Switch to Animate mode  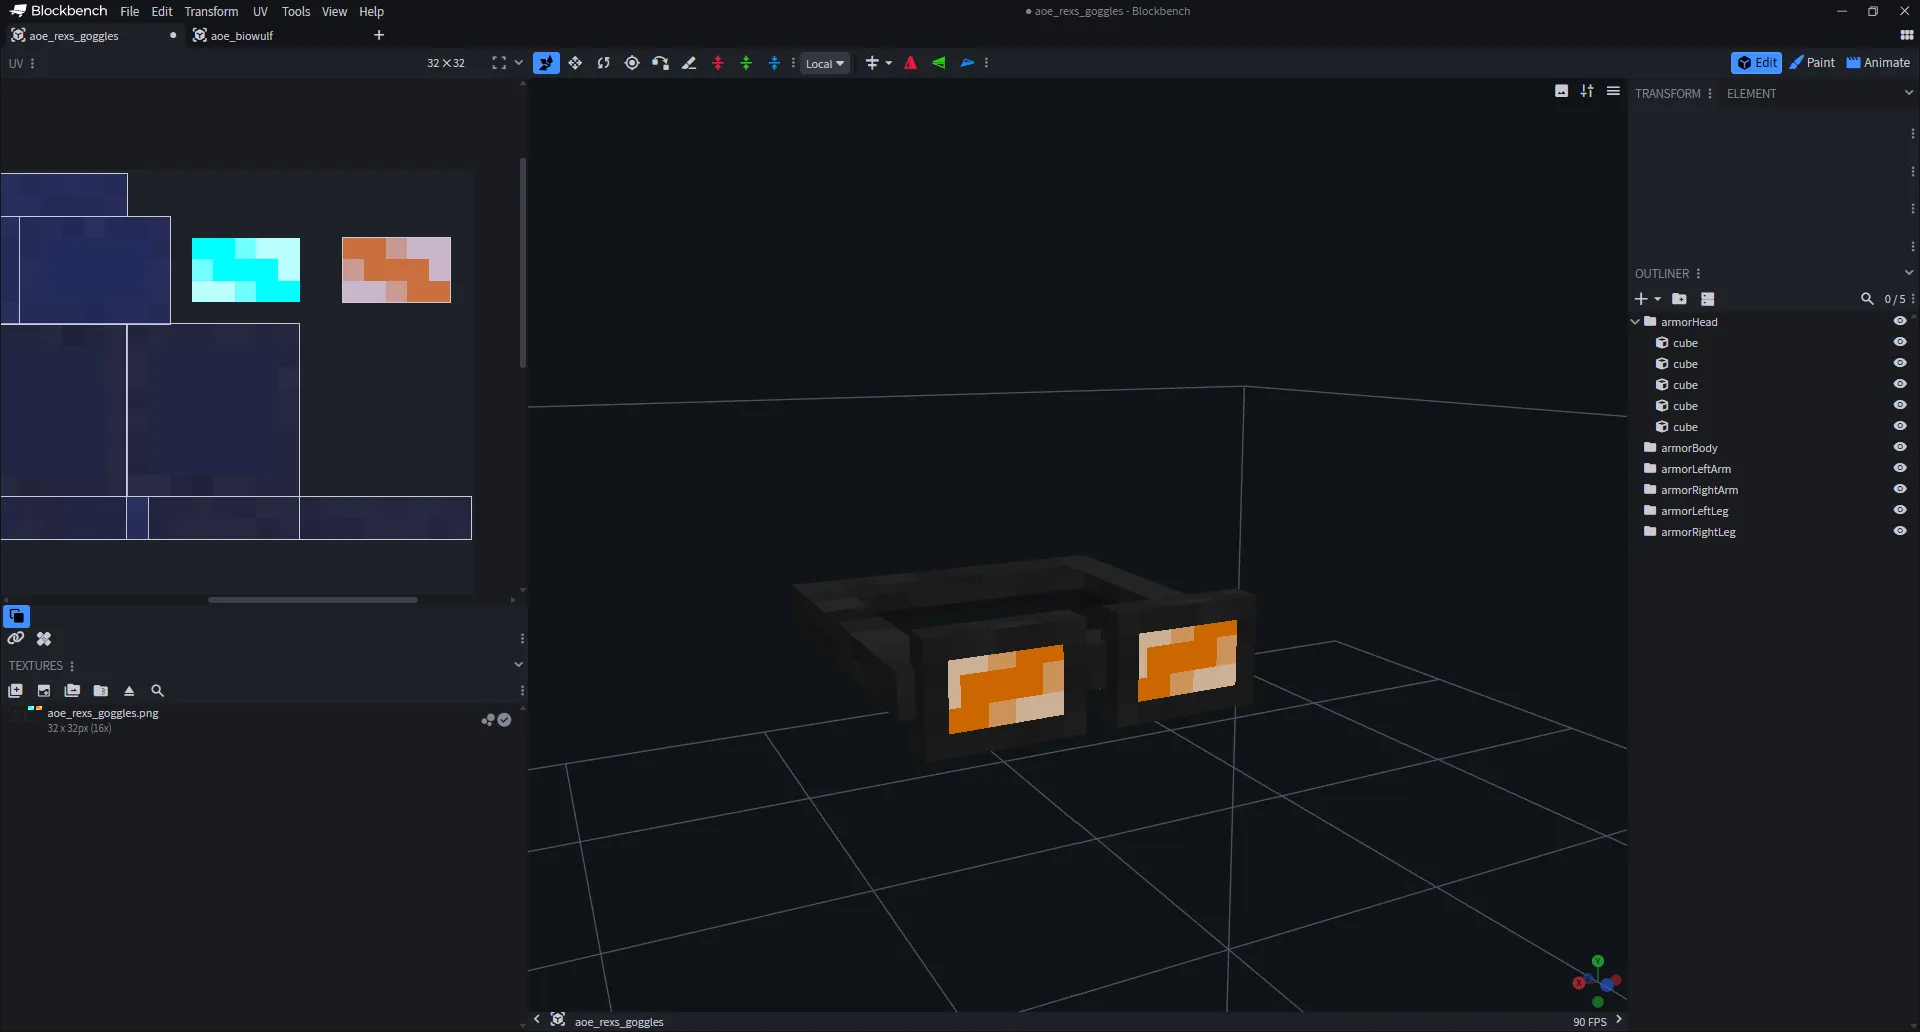click(x=1877, y=63)
